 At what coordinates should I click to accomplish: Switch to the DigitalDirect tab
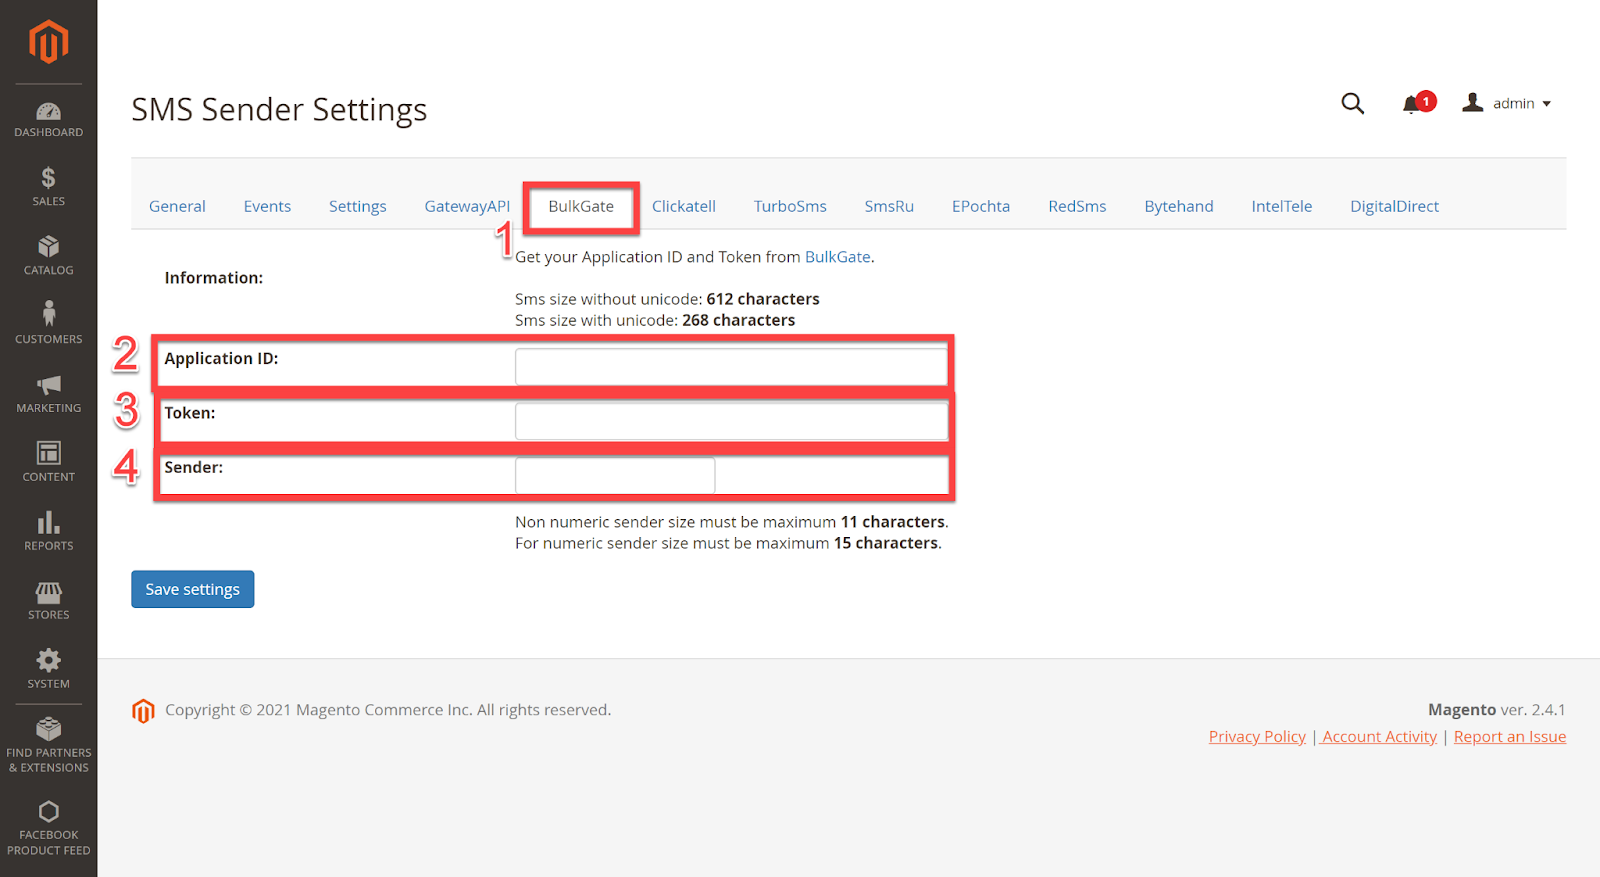[1394, 206]
